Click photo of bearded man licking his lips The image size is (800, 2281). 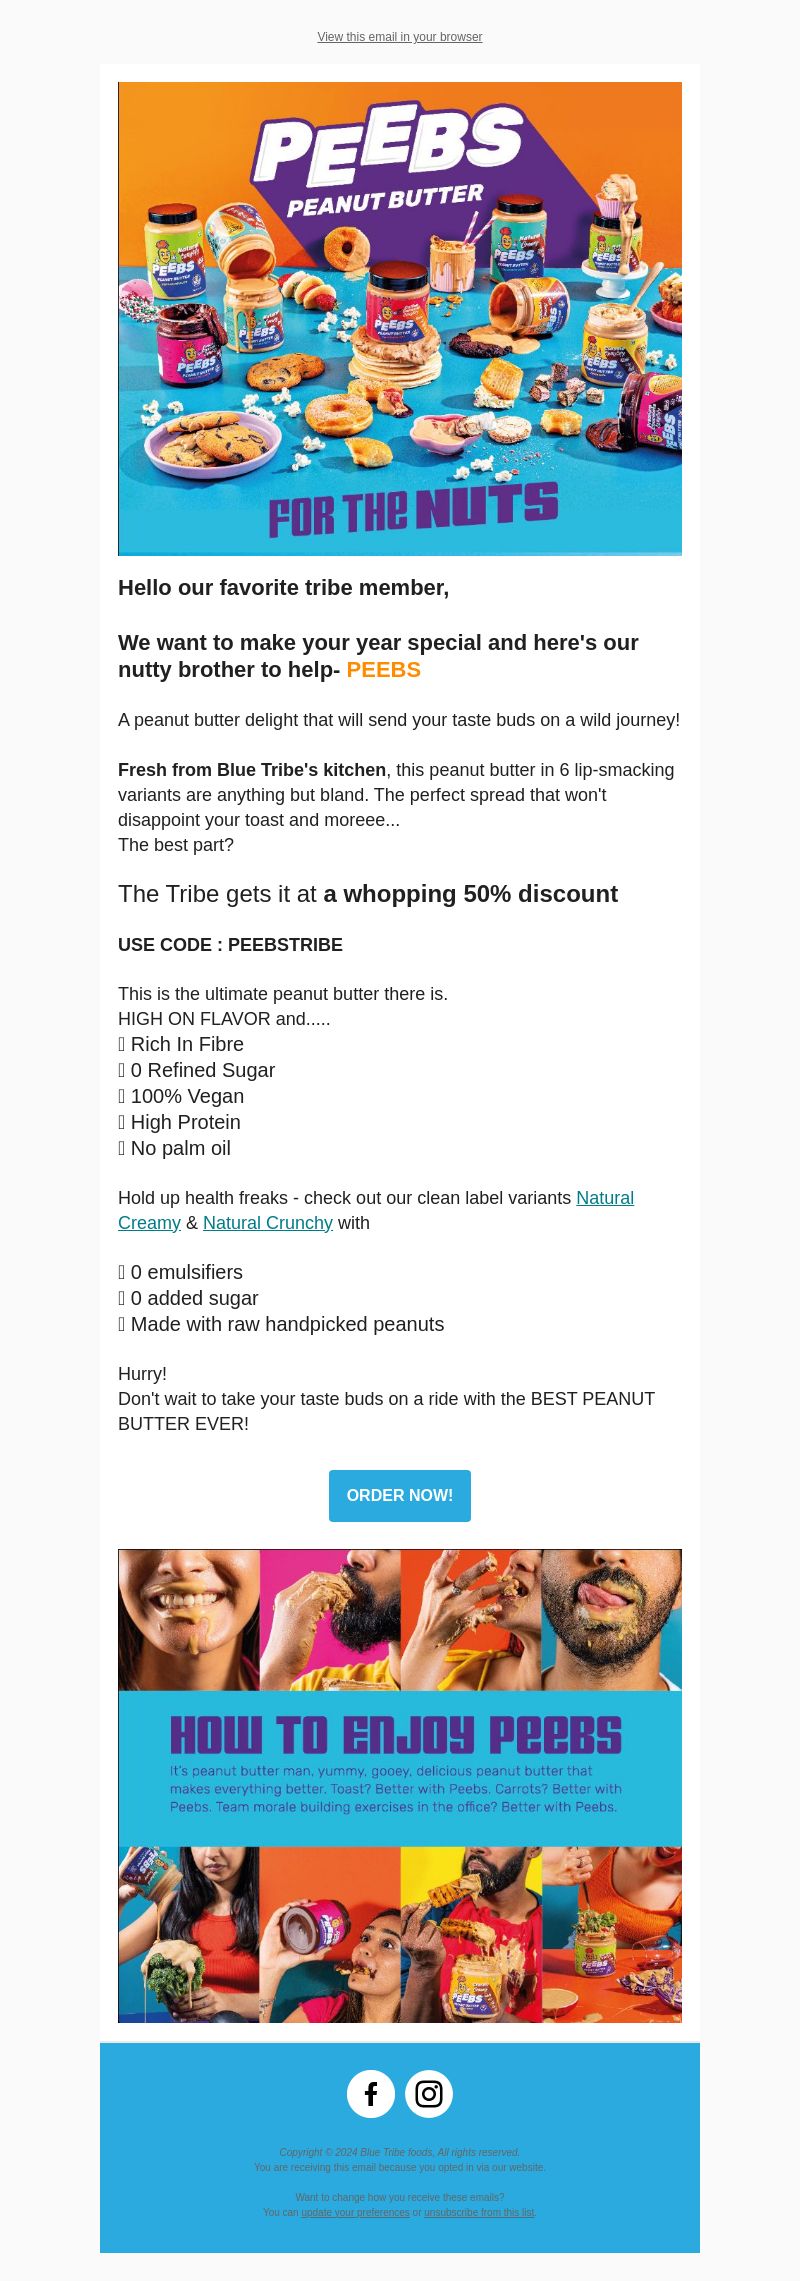[611, 1620]
